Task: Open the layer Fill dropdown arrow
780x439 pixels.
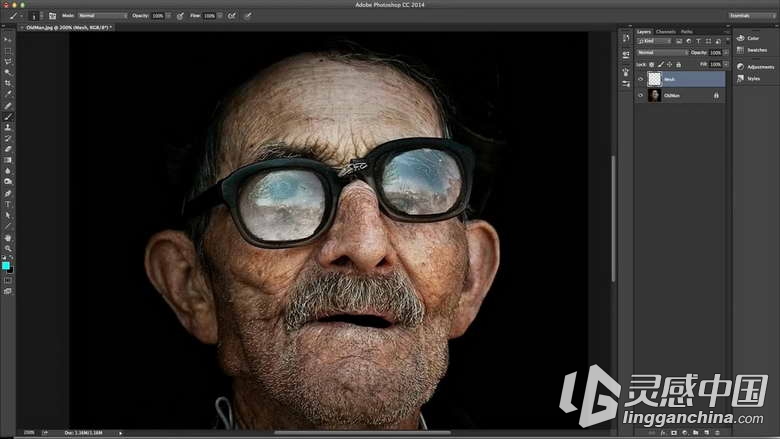Action: [726, 65]
